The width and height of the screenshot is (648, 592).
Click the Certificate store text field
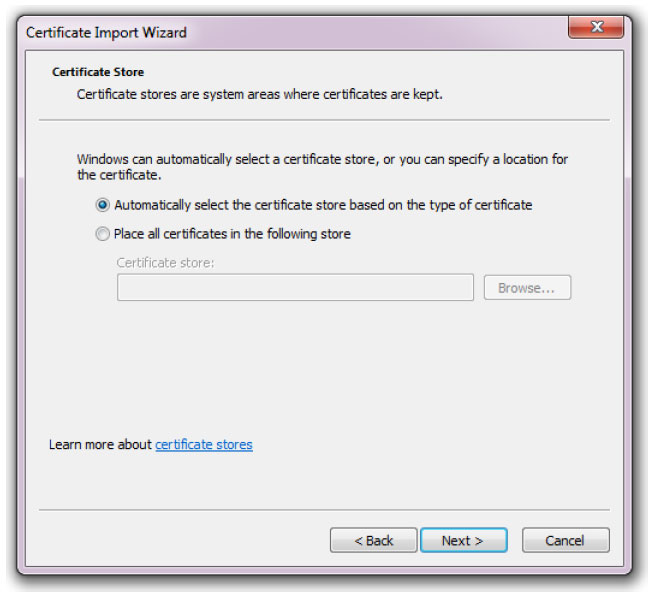[295, 287]
